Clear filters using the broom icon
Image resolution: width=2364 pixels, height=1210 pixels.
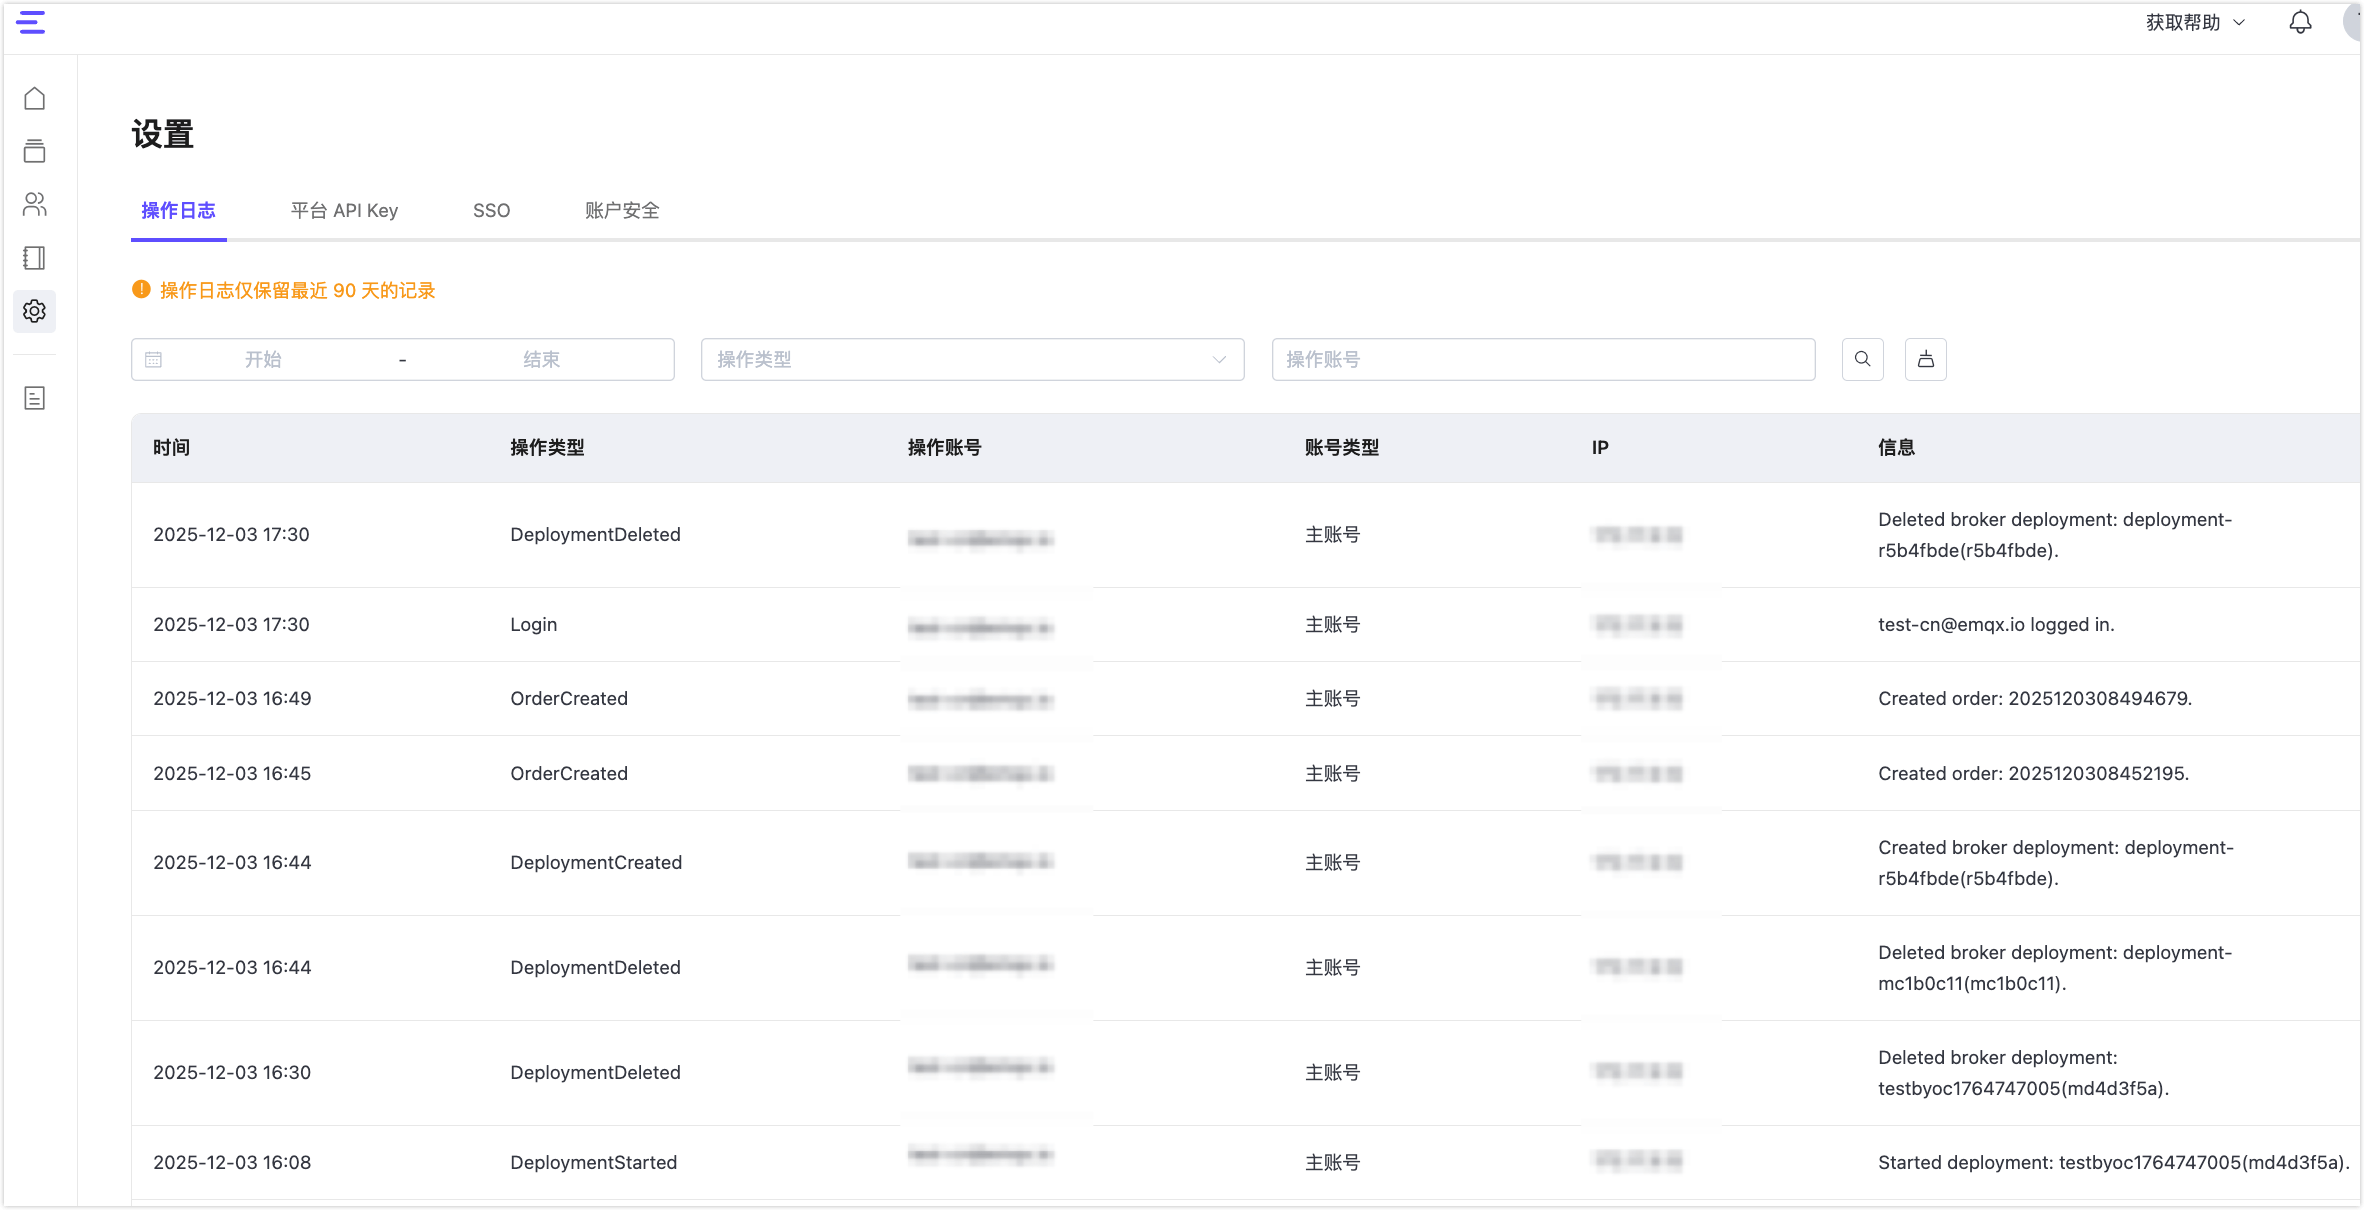1925,359
